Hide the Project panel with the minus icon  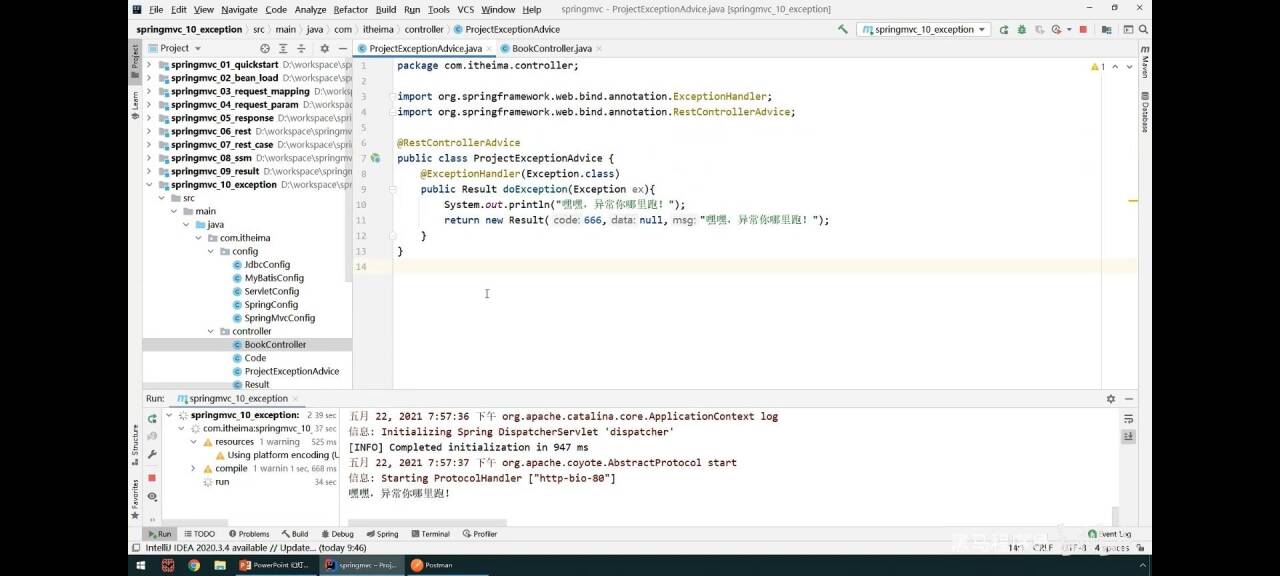(x=342, y=48)
